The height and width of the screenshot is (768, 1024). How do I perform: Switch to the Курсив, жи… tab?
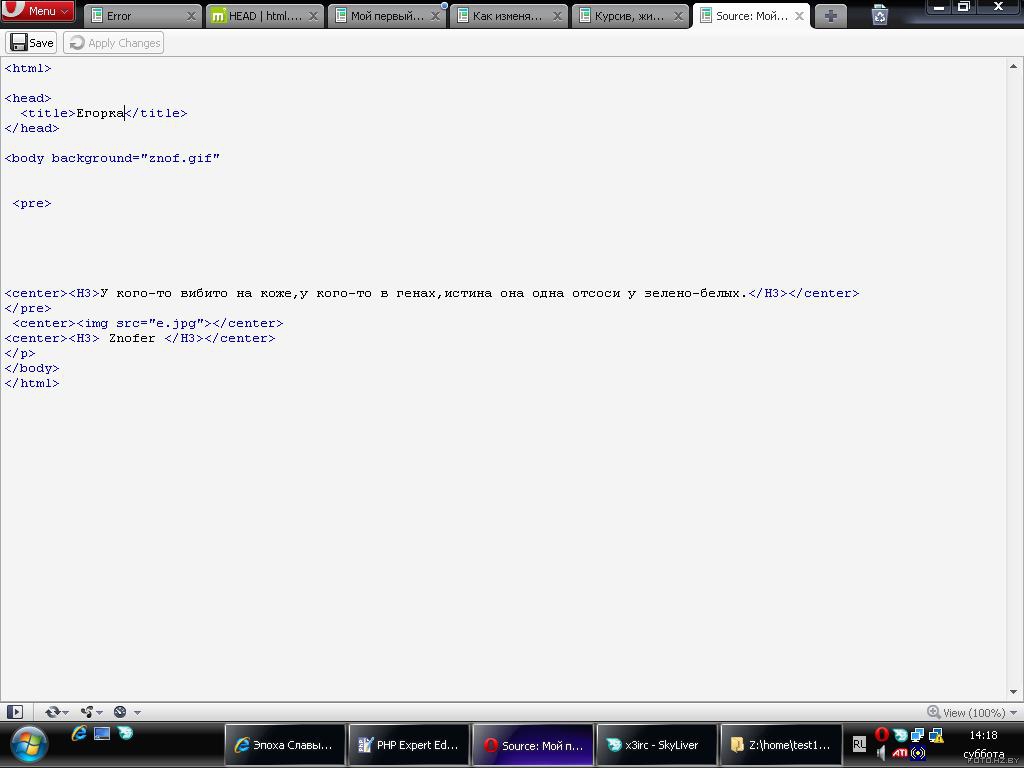[631, 16]
